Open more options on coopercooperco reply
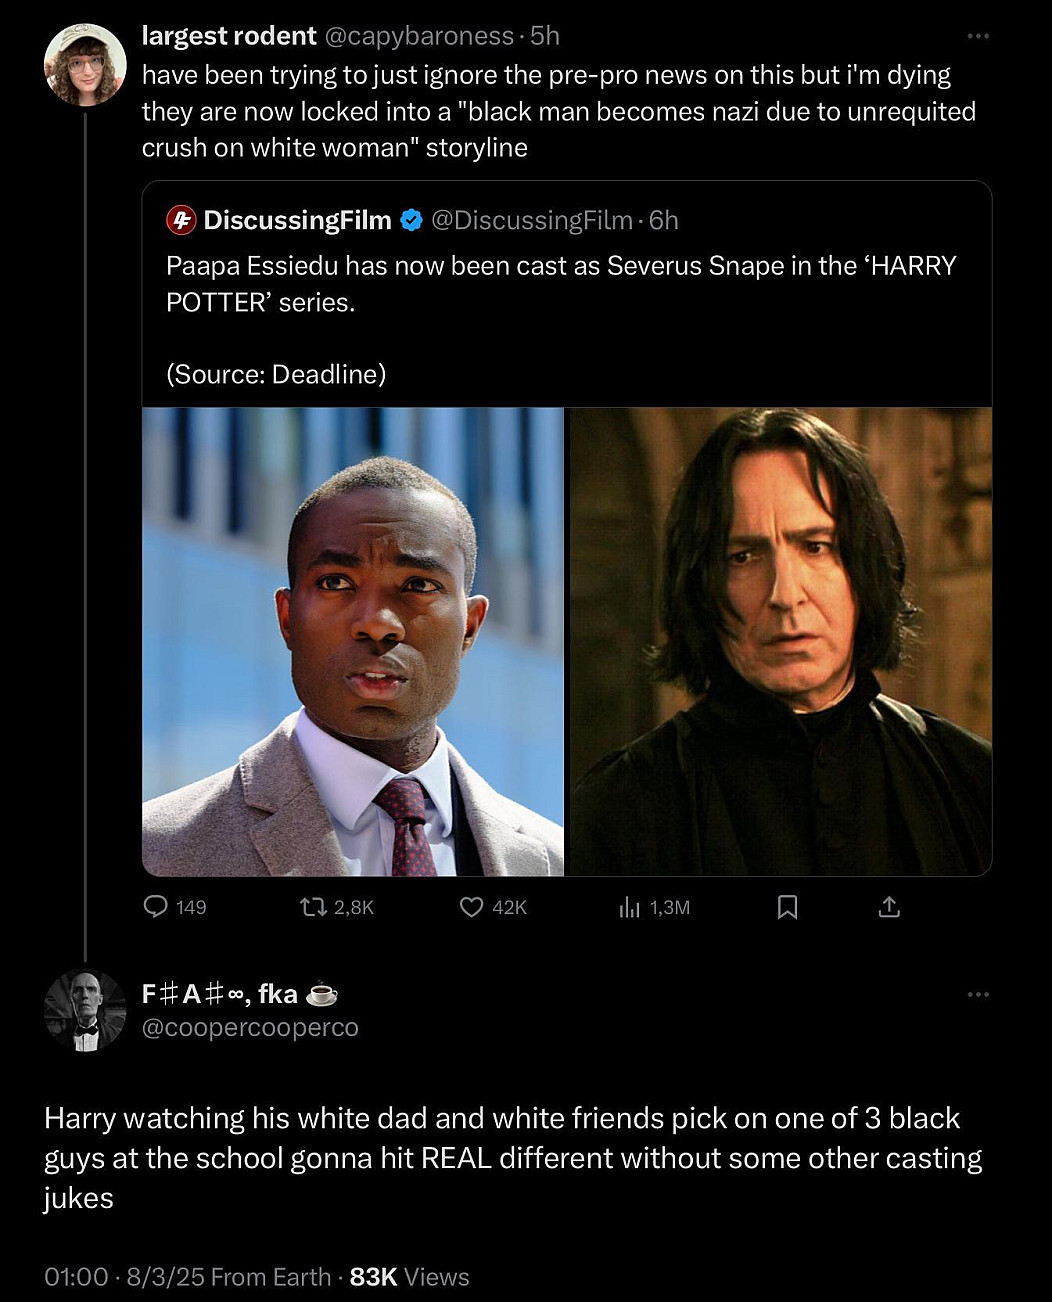The height and width of the screenshot is (1302, 1052). click(978, 994)
